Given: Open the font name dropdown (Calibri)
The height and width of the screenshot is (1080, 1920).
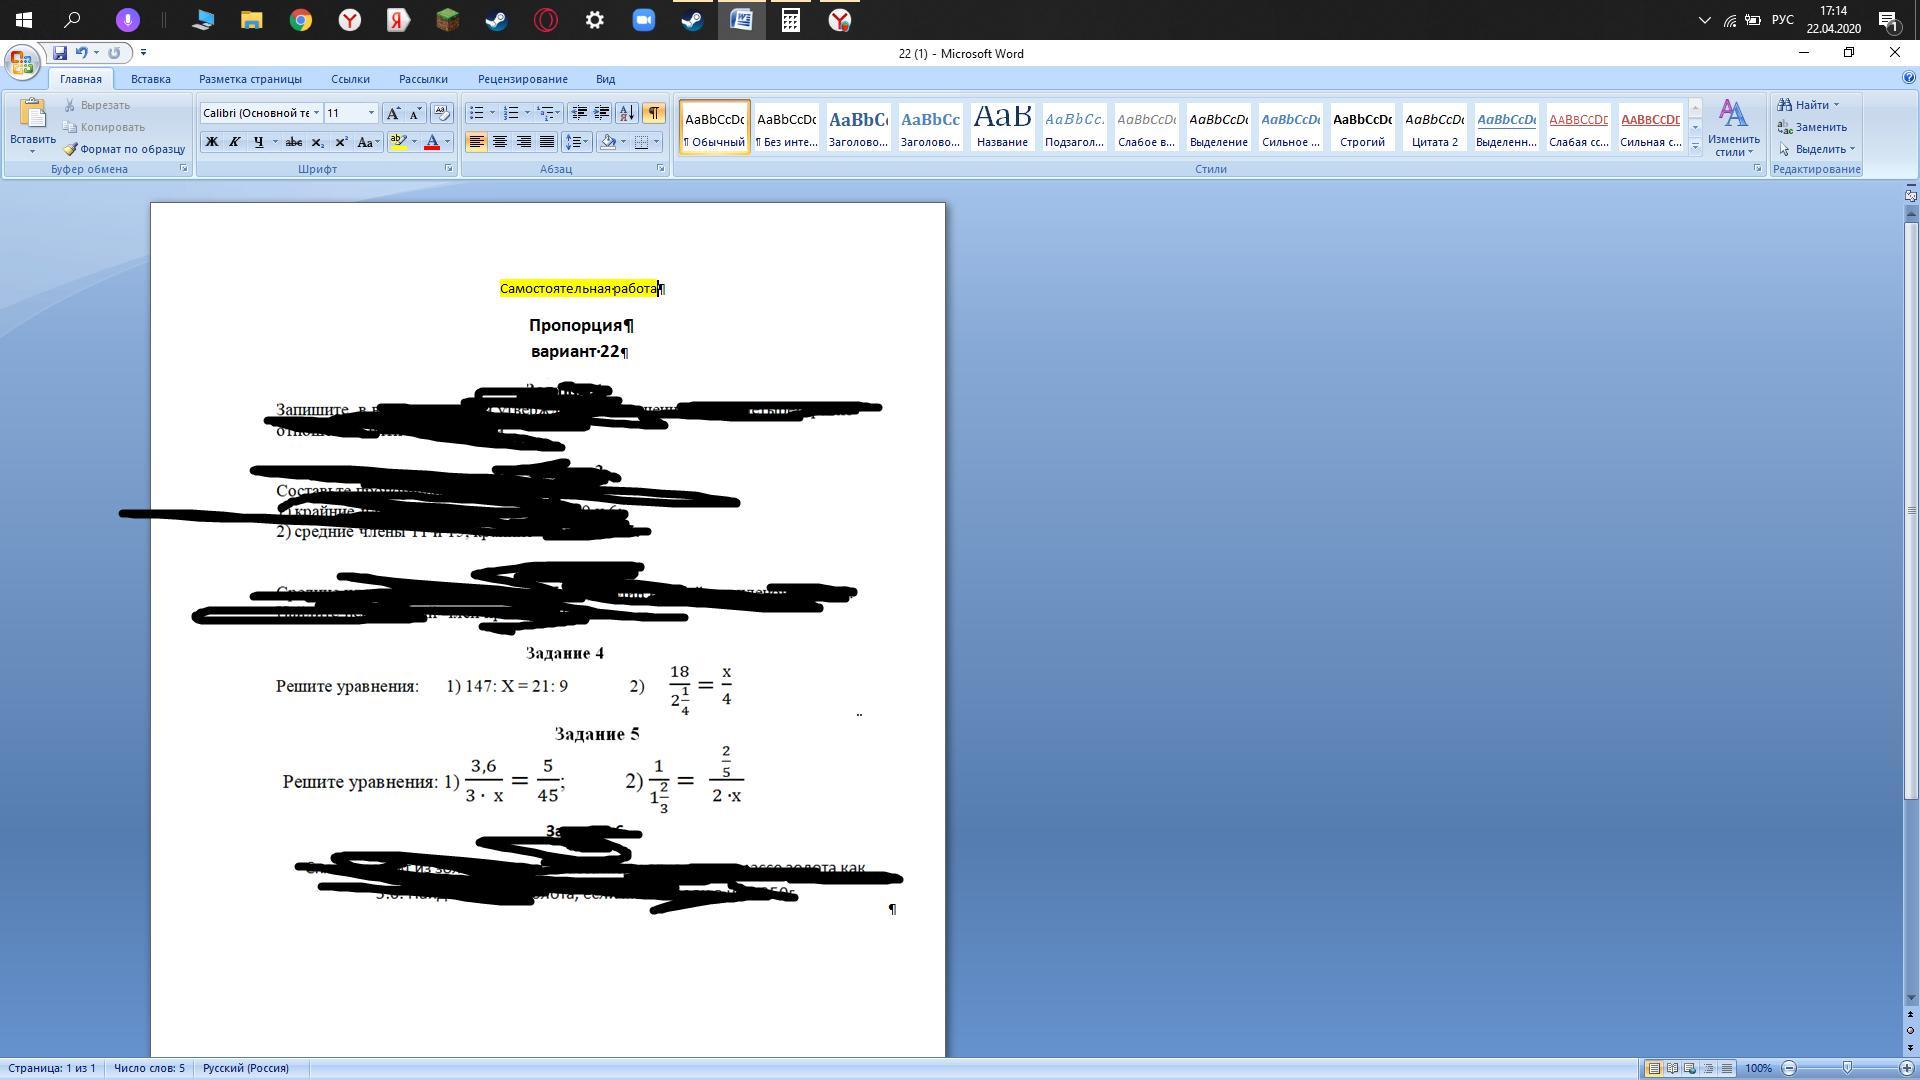Looking at the screenshot, I should pyautogui.click(x=316, y=113).
